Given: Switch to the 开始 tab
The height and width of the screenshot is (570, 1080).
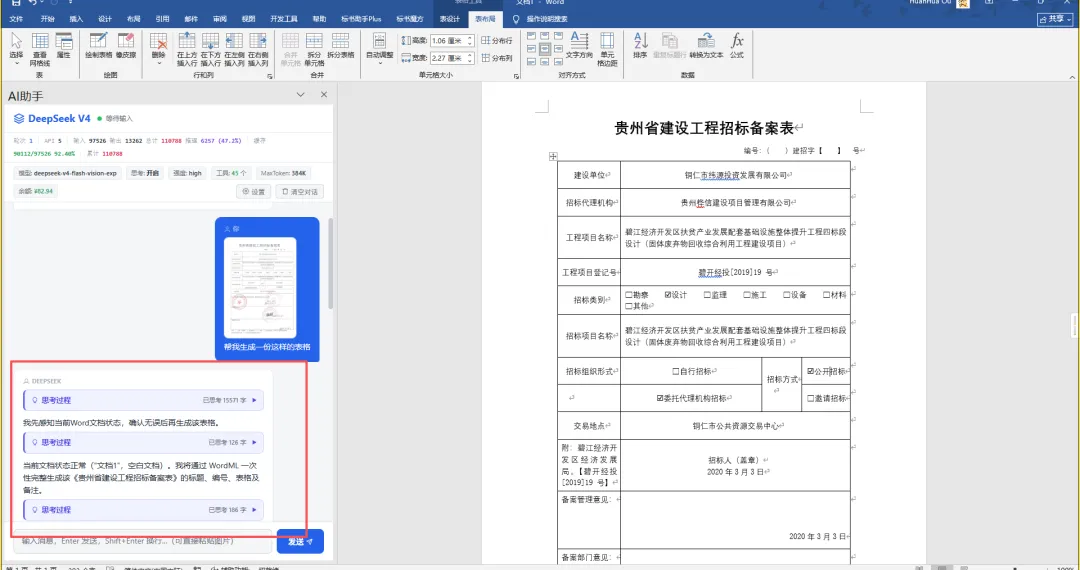Looking at the screenshot, I should point(48,19).
